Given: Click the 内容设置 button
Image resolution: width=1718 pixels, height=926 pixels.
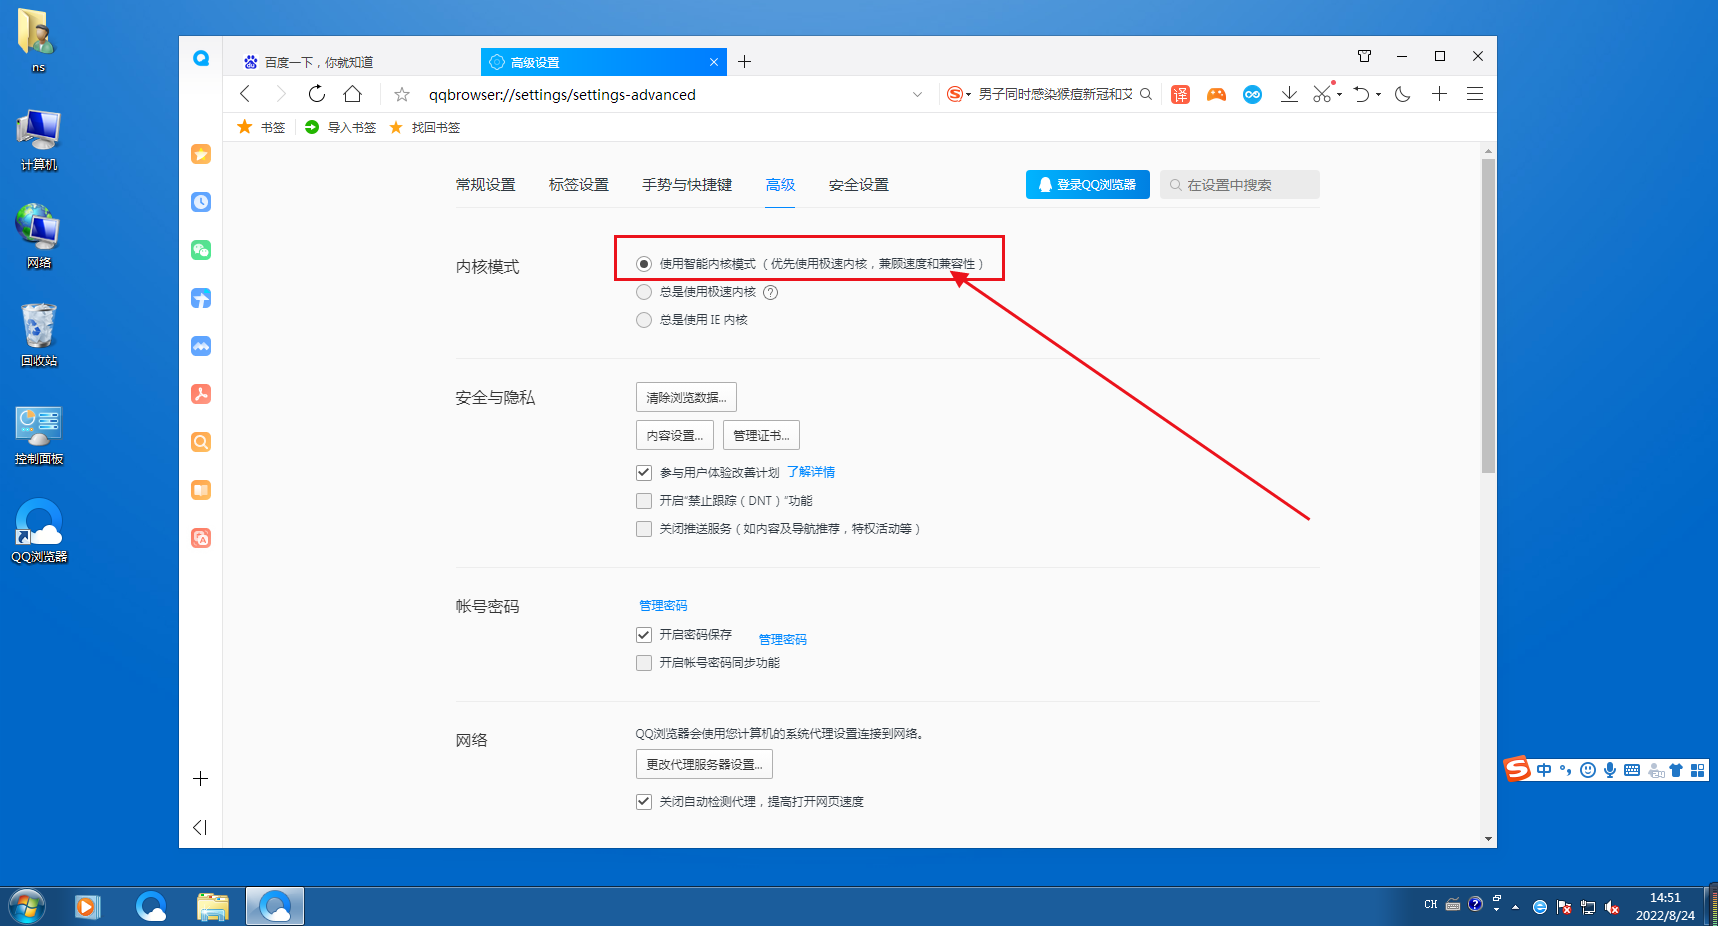Looking at the screenshot, I should (x=675, y=435).
